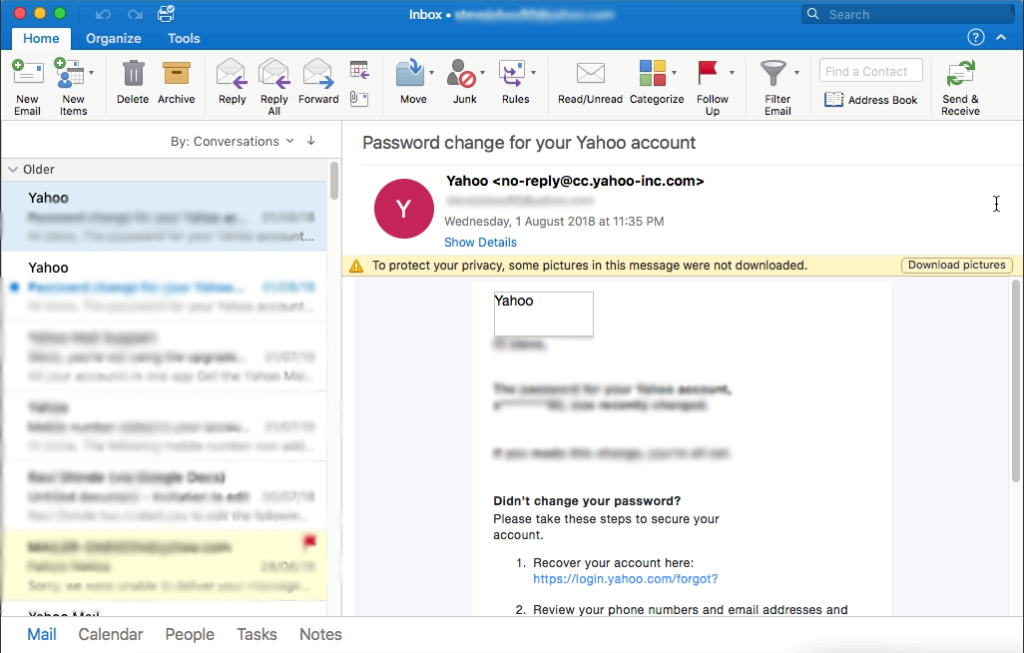Open the Tasks view
The height and width of the screenshot is (653, 1024).
[x=257, y=634]
